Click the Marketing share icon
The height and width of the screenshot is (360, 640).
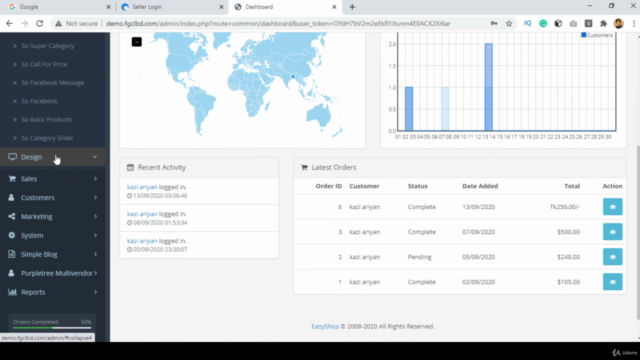(x=12, y=216)
